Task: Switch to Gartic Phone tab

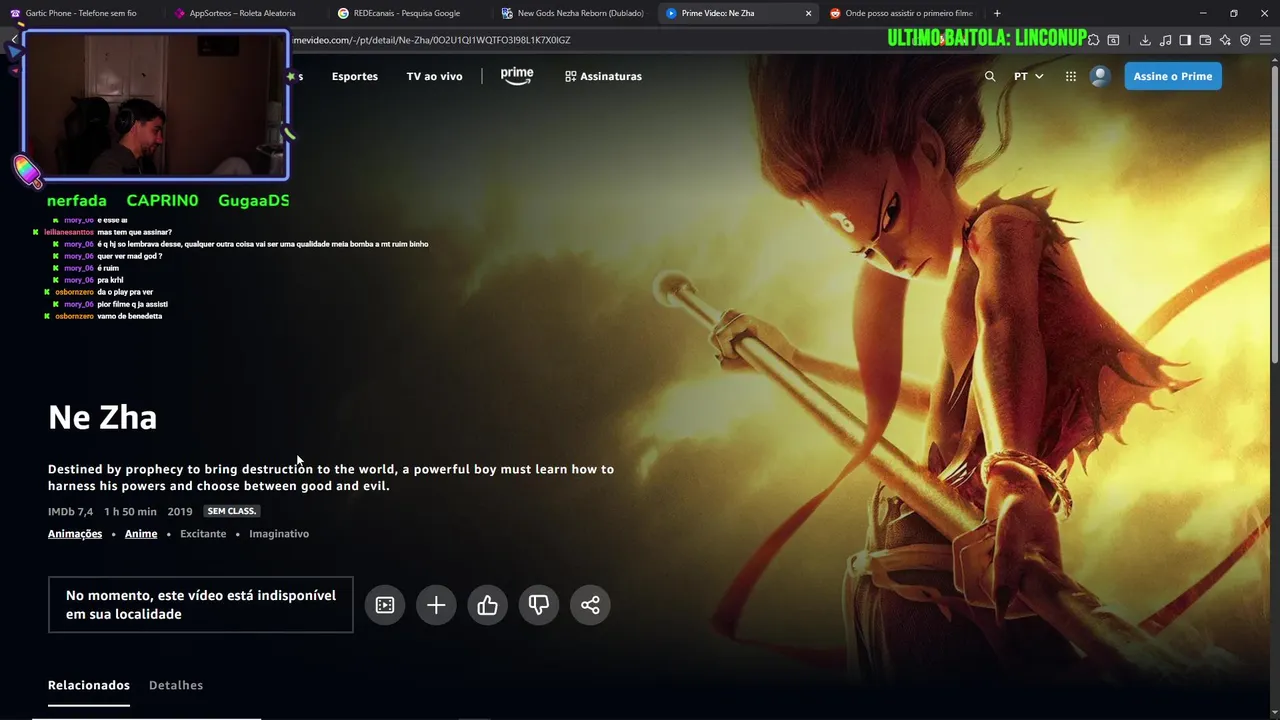Action: pos(81,13)
